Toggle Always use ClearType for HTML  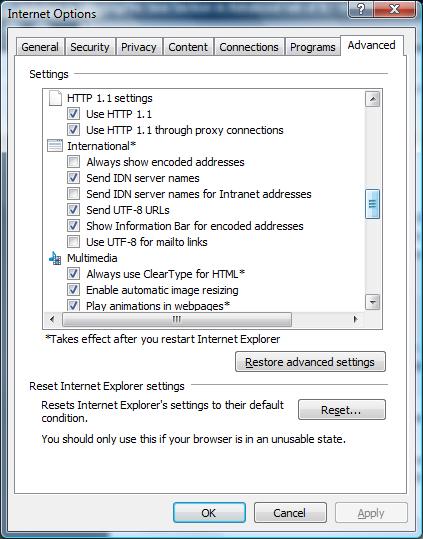(x=74, y=274)
